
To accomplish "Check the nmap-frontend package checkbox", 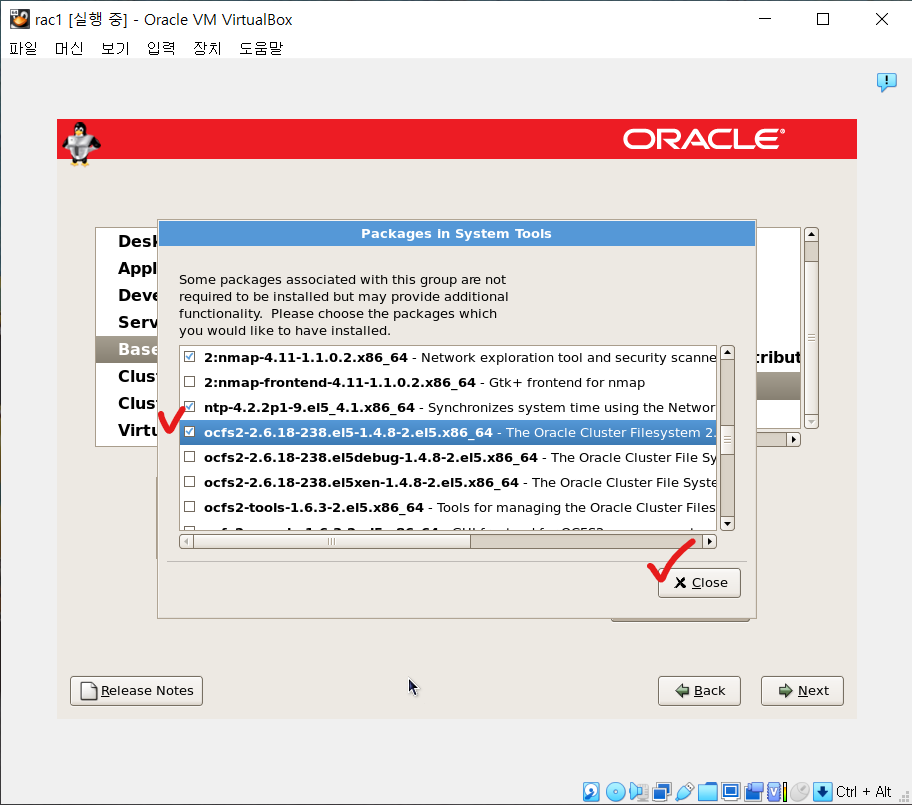I will 190,382.
